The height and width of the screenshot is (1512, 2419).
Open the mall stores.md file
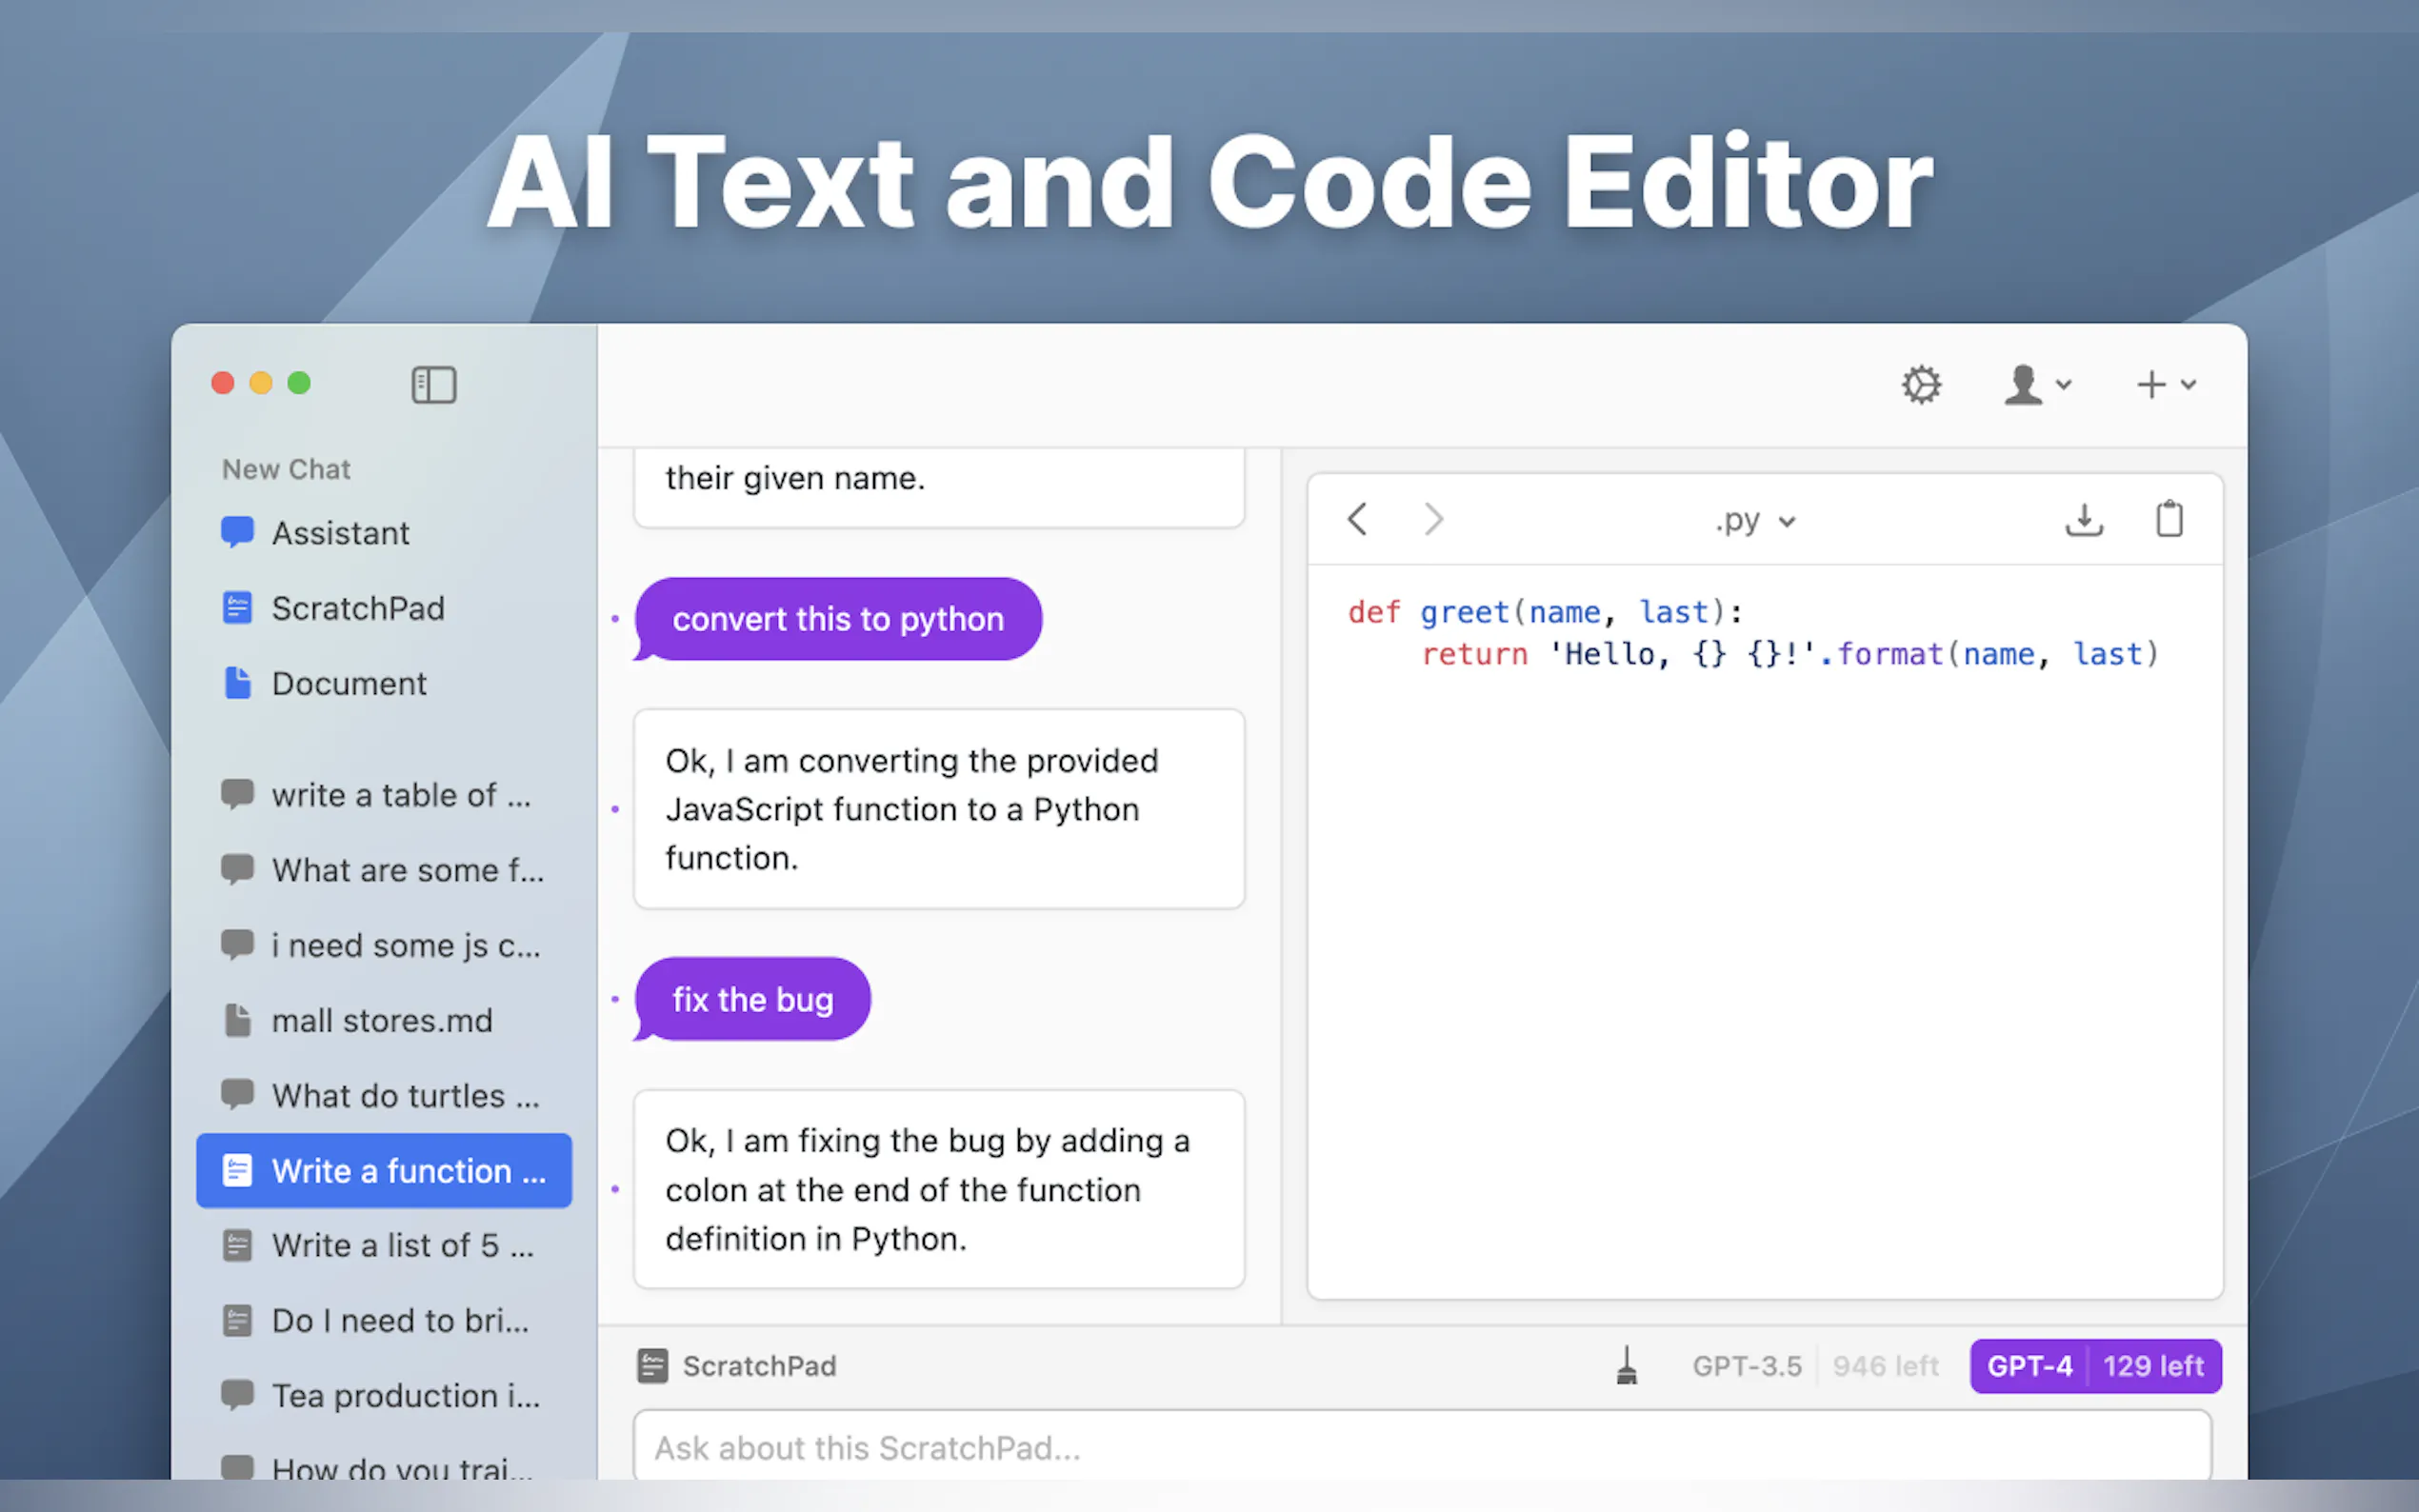(x=381, y=1021)
